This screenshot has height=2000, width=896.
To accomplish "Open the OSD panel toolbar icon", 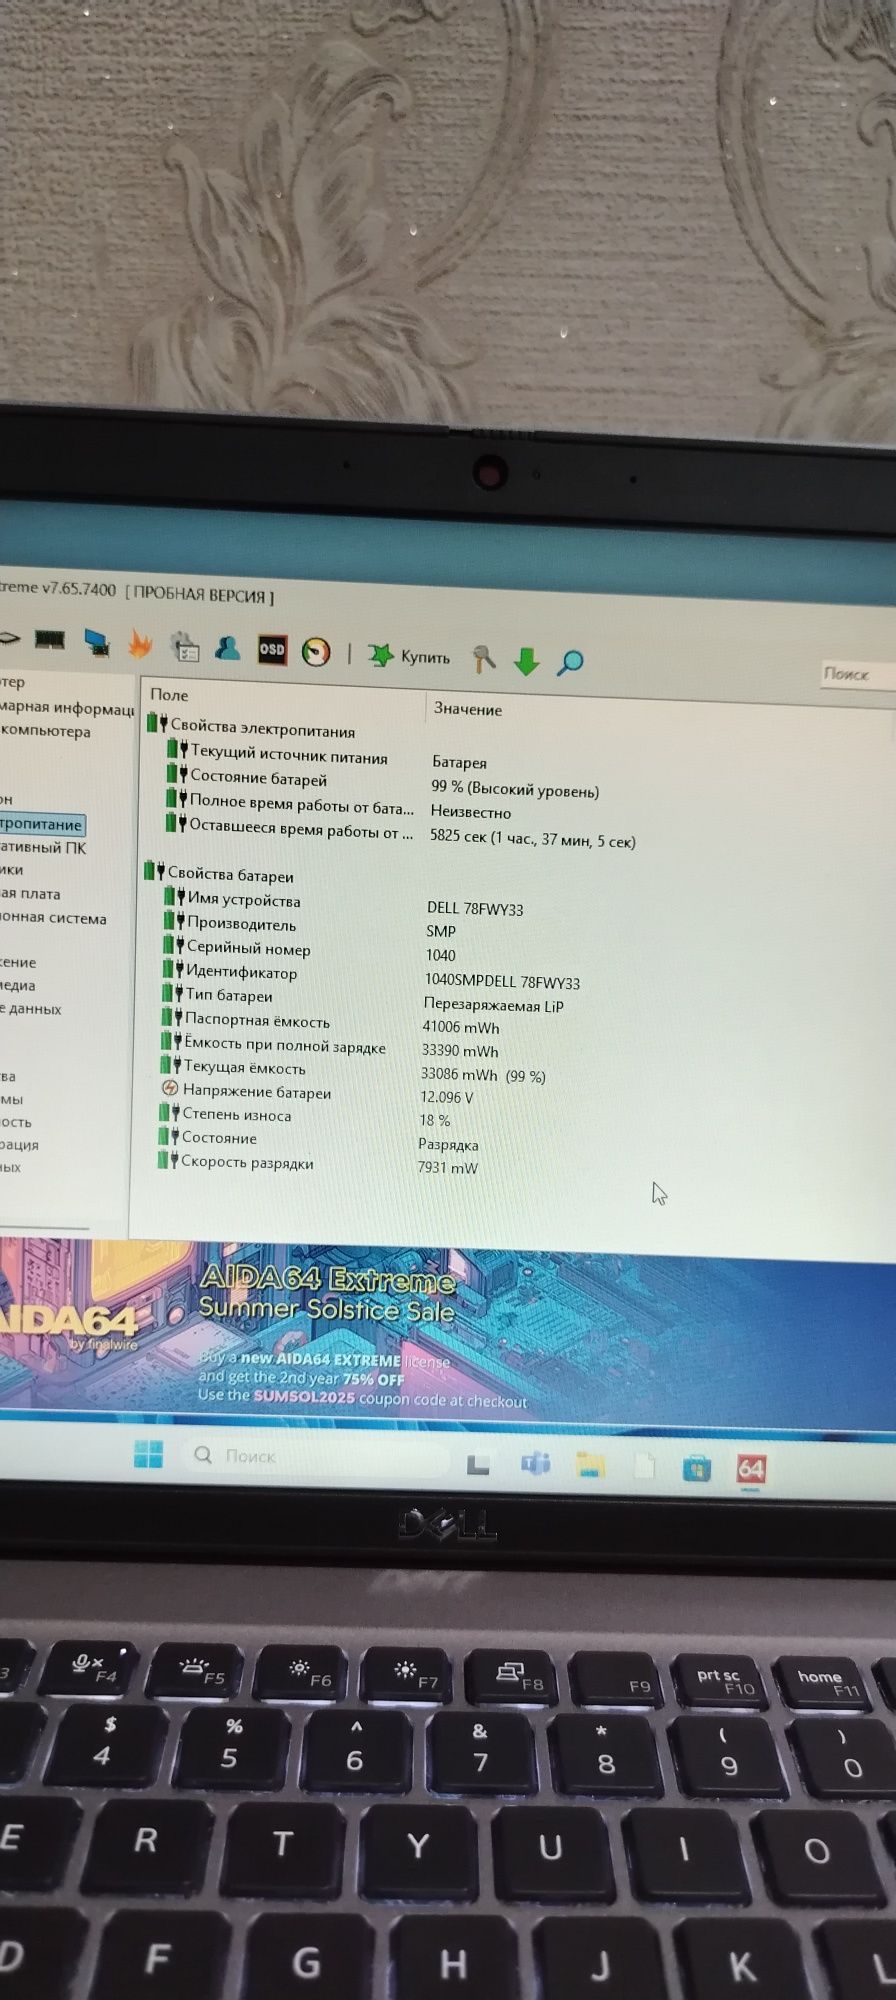I will (x=272, y=649).
